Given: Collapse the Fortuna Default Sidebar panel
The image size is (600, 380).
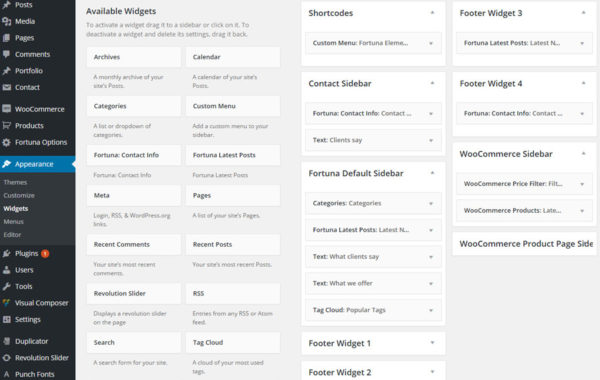Looking at the screenshot, I should pyautogui.click(x=432, y=173).
